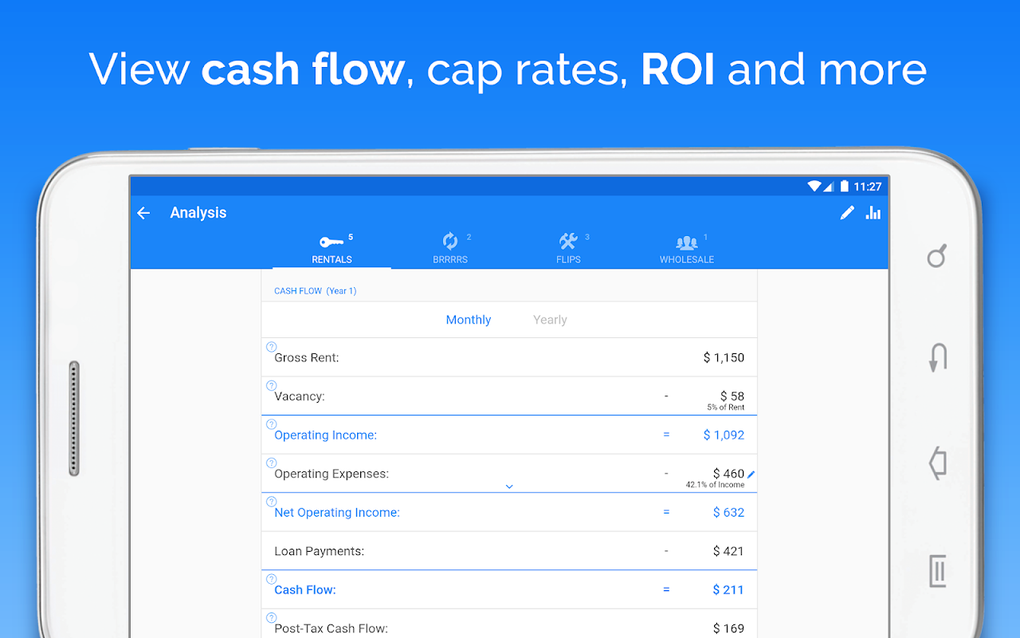This screenshot has height=638, width=1020.
Task: Tap the back arrow next to Analysis
Action: coord(144,213)
